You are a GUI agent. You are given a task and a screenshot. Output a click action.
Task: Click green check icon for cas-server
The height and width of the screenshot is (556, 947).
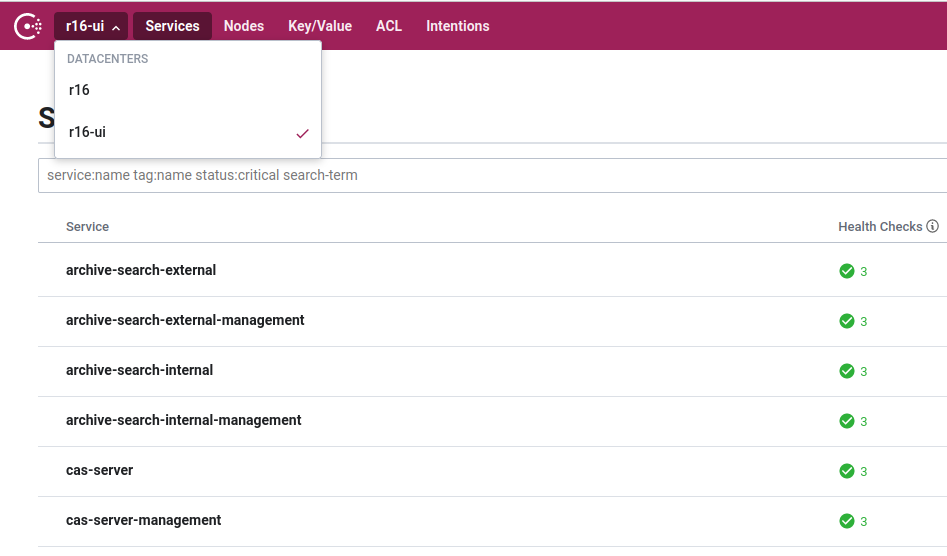[846, 471]
